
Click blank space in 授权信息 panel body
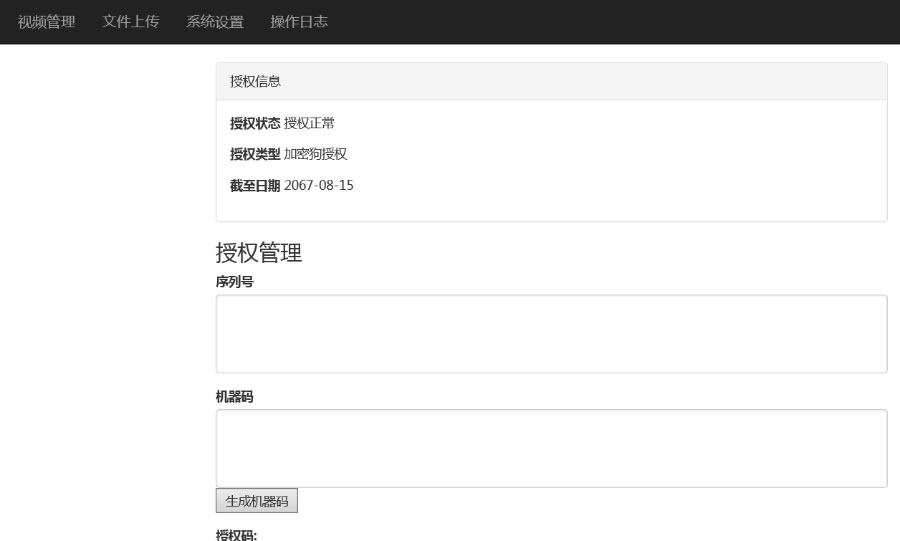tap(620, 160)
